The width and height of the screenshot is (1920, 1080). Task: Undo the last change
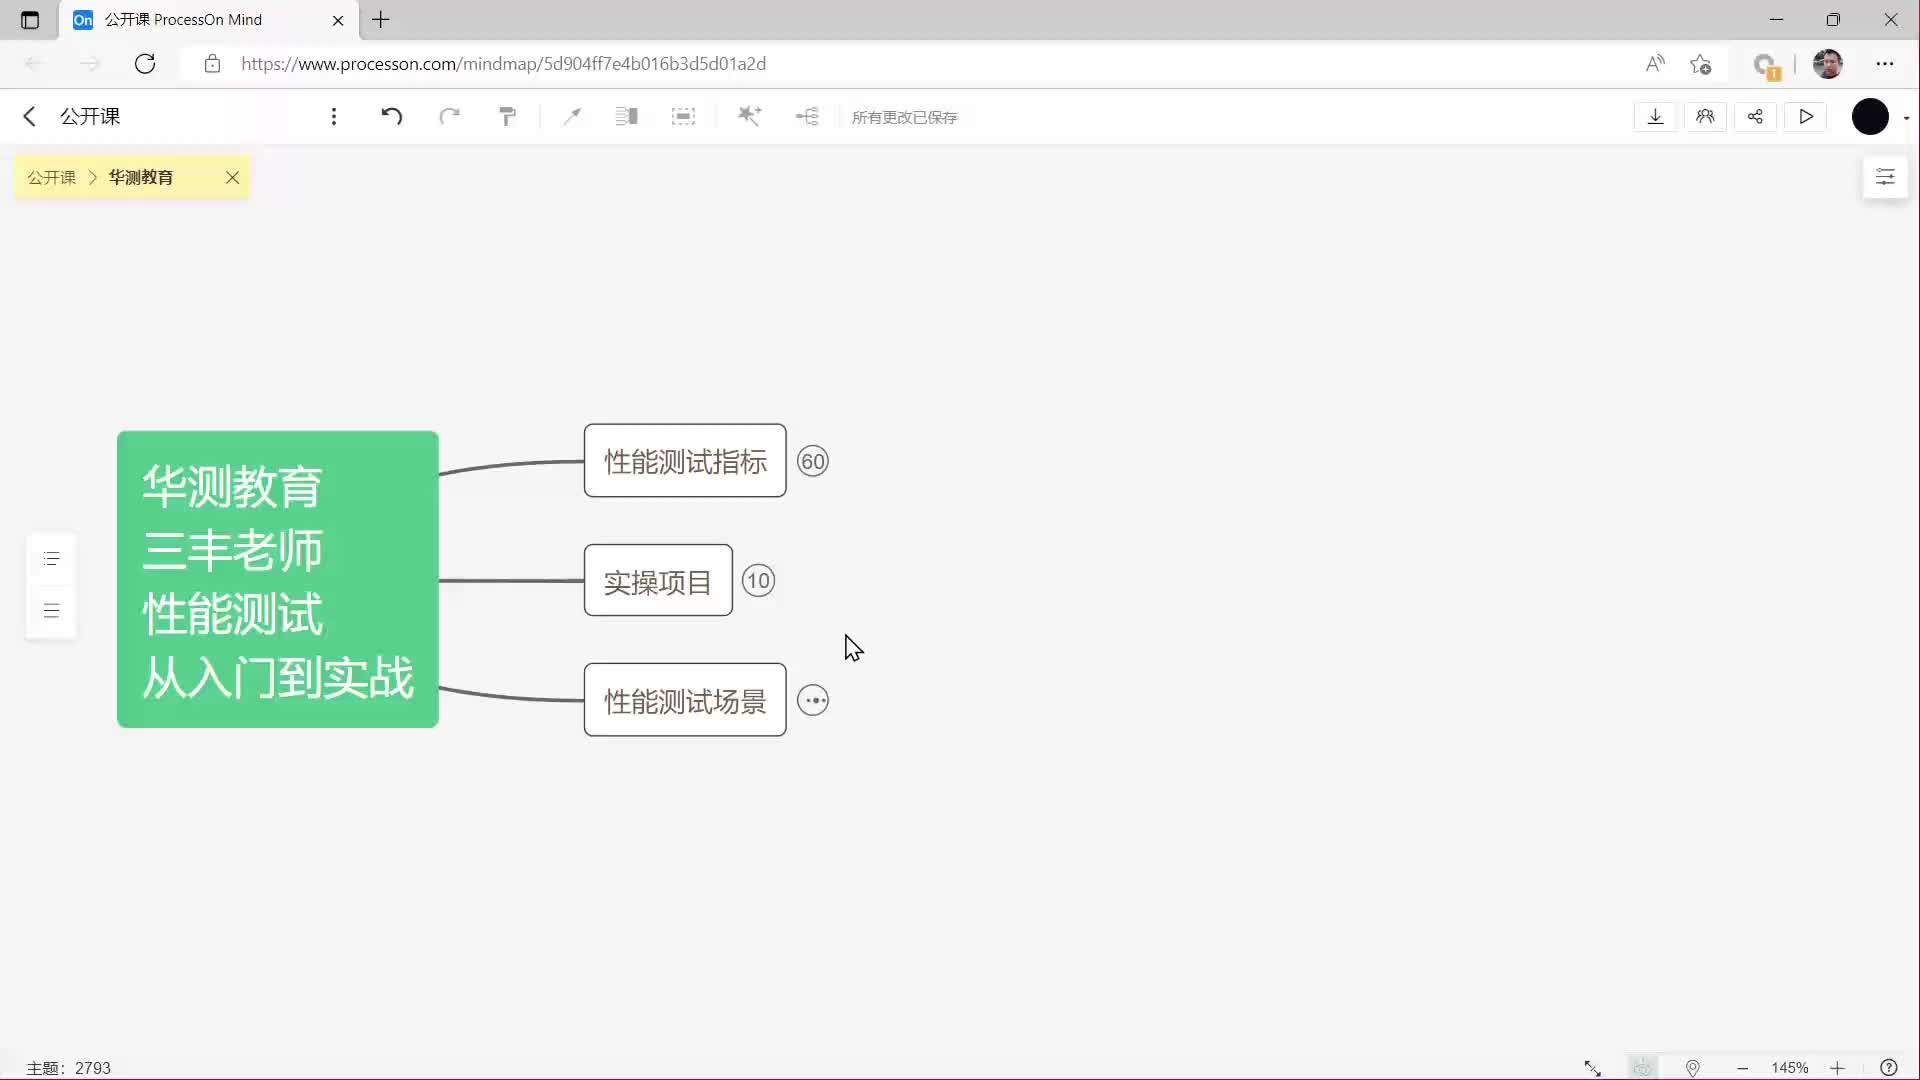coord(392,117)
